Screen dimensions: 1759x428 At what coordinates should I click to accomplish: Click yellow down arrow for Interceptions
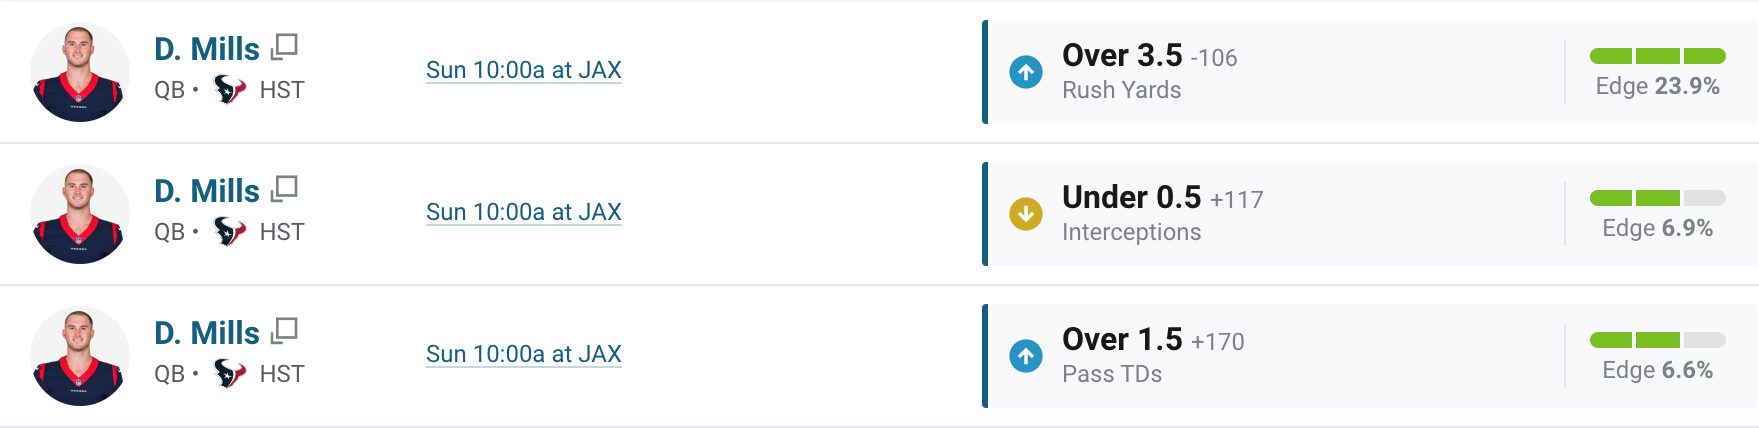coord(1026,214)
